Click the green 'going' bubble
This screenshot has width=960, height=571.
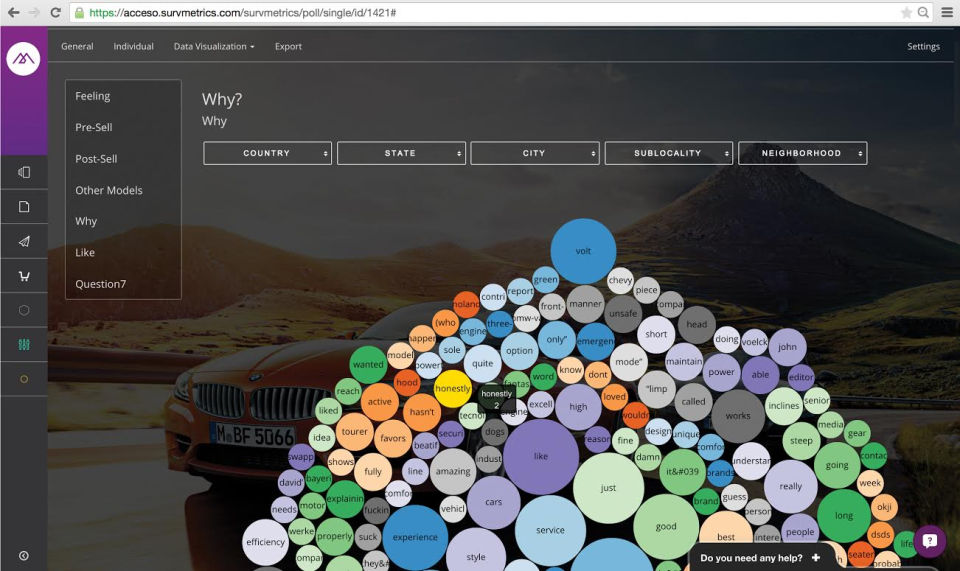tap(837, 465)
